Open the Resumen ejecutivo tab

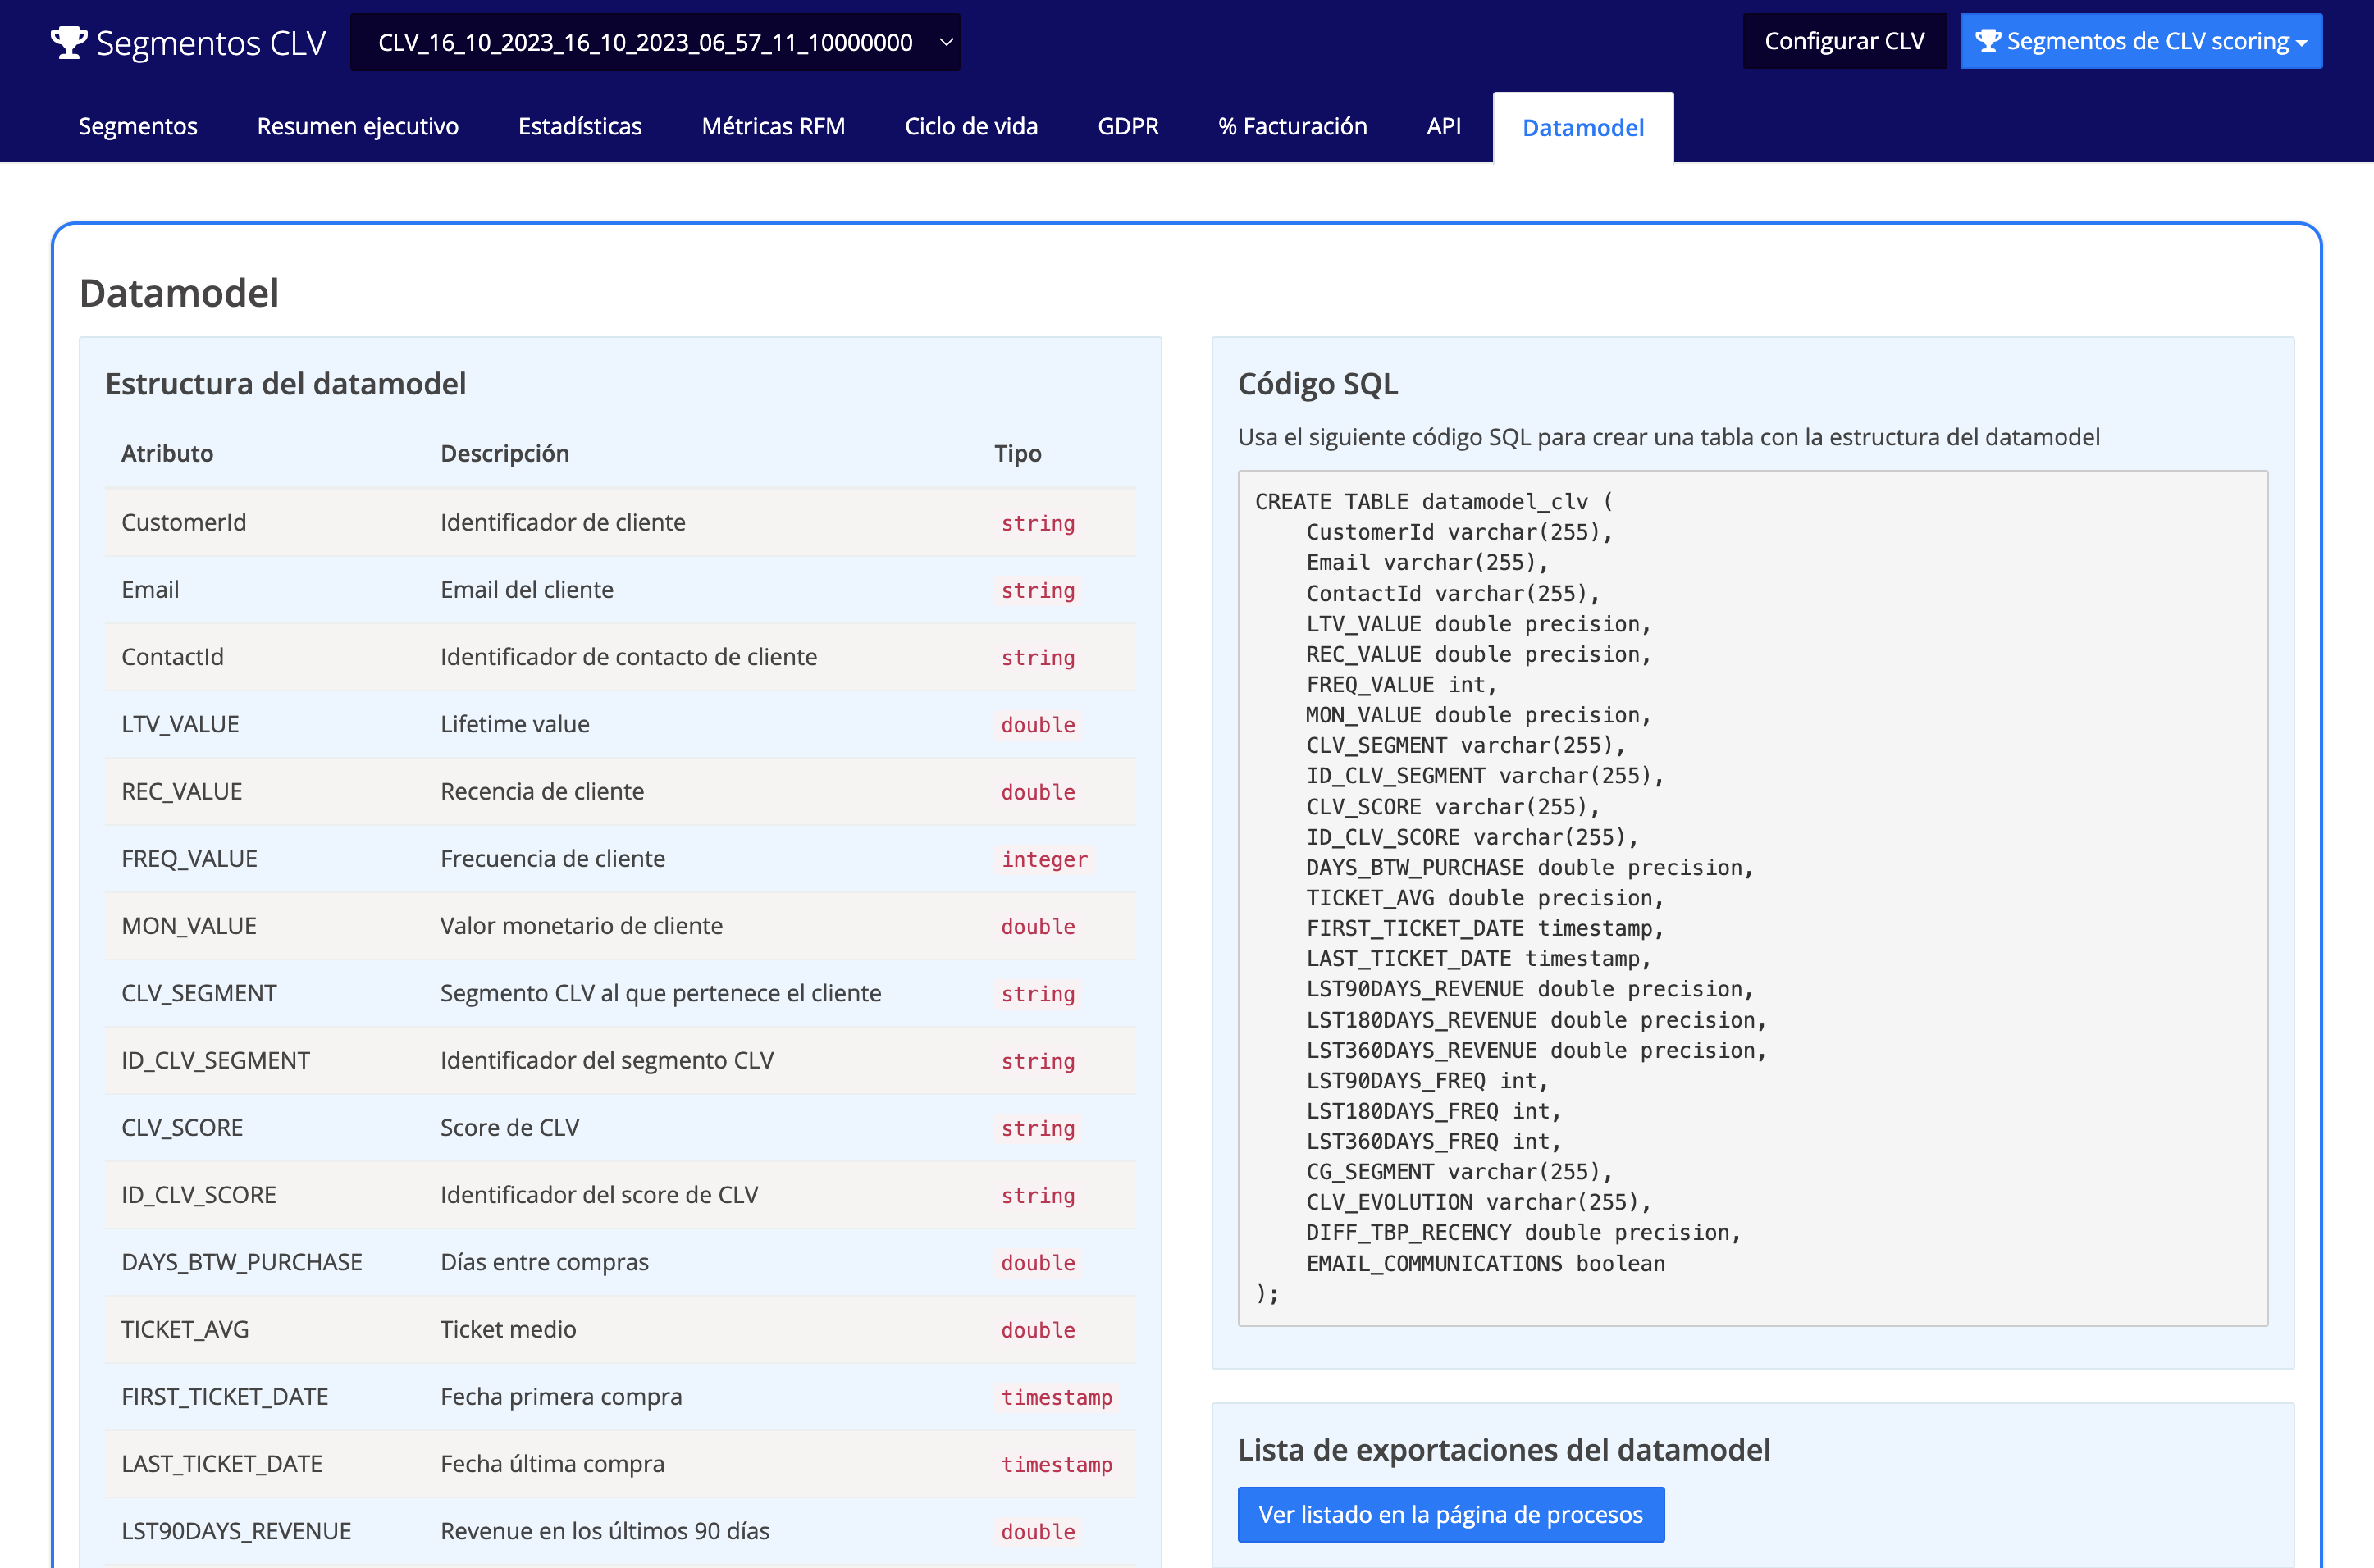pyautogui.click(x=357, y=126)
